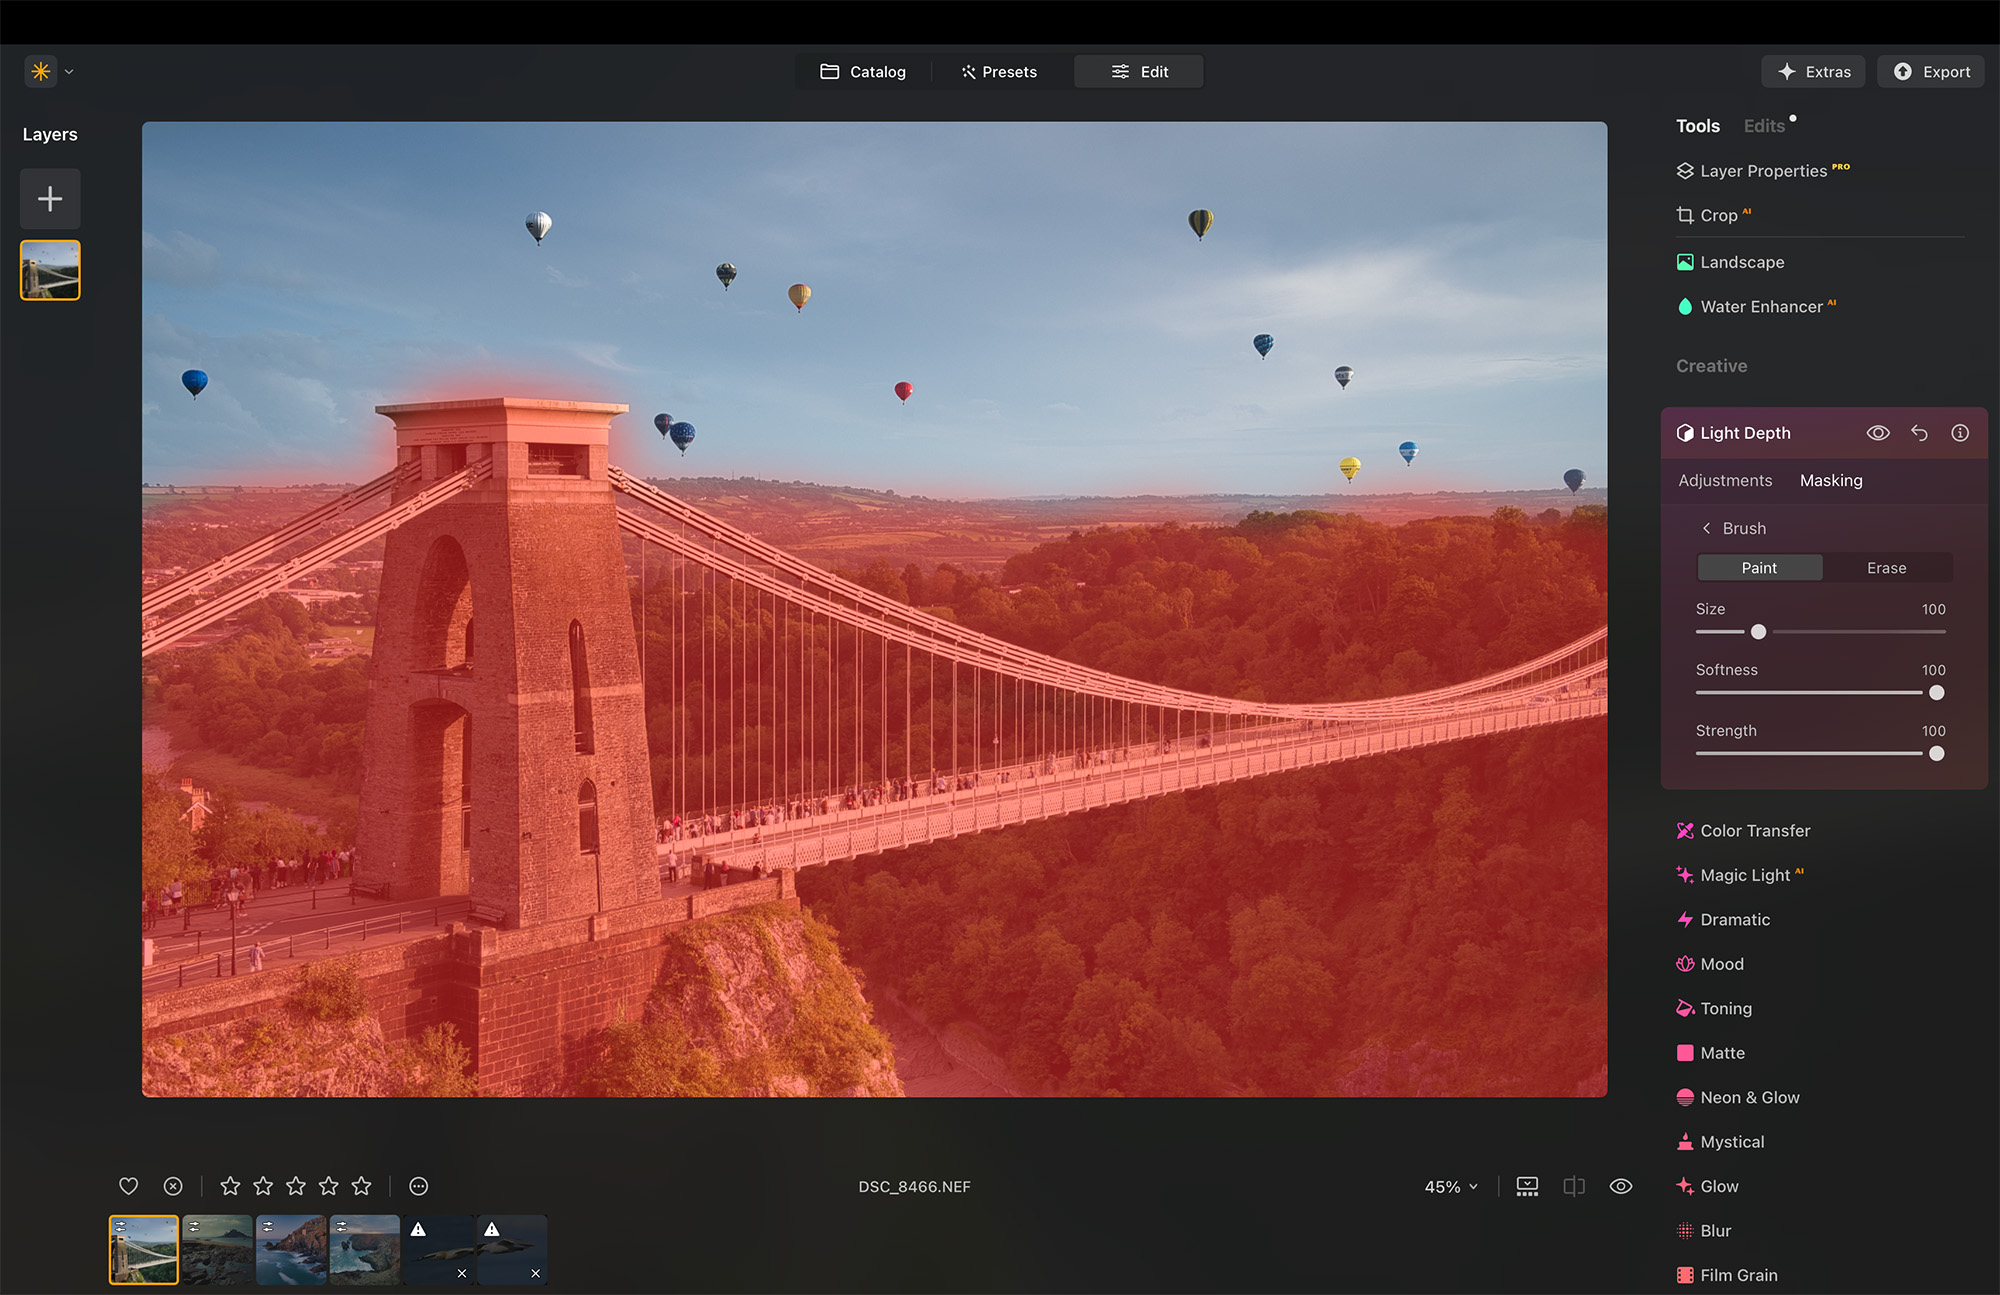This screenshot has width=2000, height=1295.
Task: Add a new layer
Action: click(x=48, y=198)
